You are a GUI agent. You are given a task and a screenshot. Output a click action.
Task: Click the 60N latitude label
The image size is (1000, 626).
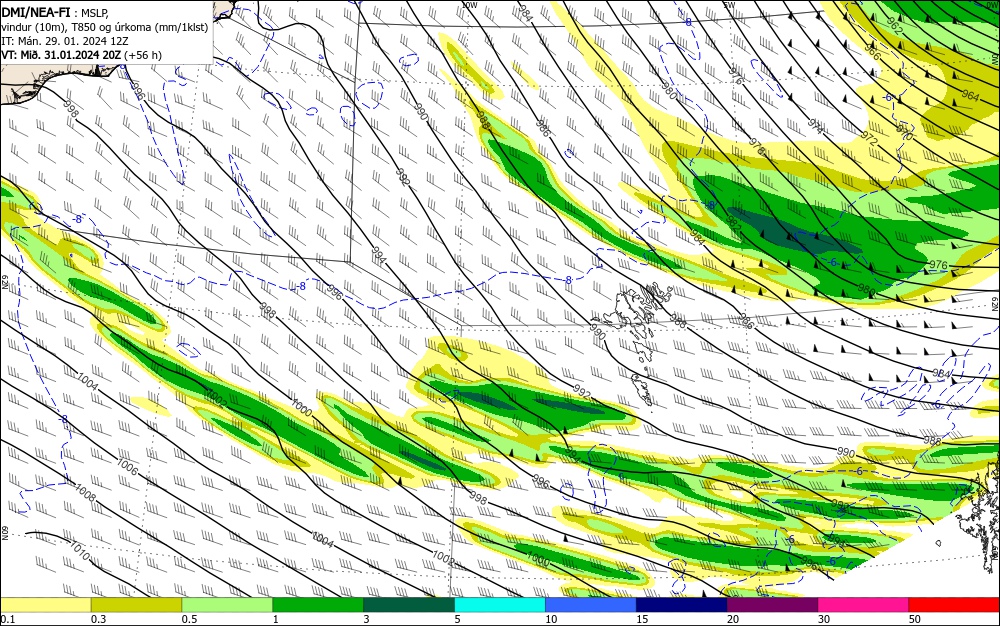pyautogui.click(x=4, y=533)
